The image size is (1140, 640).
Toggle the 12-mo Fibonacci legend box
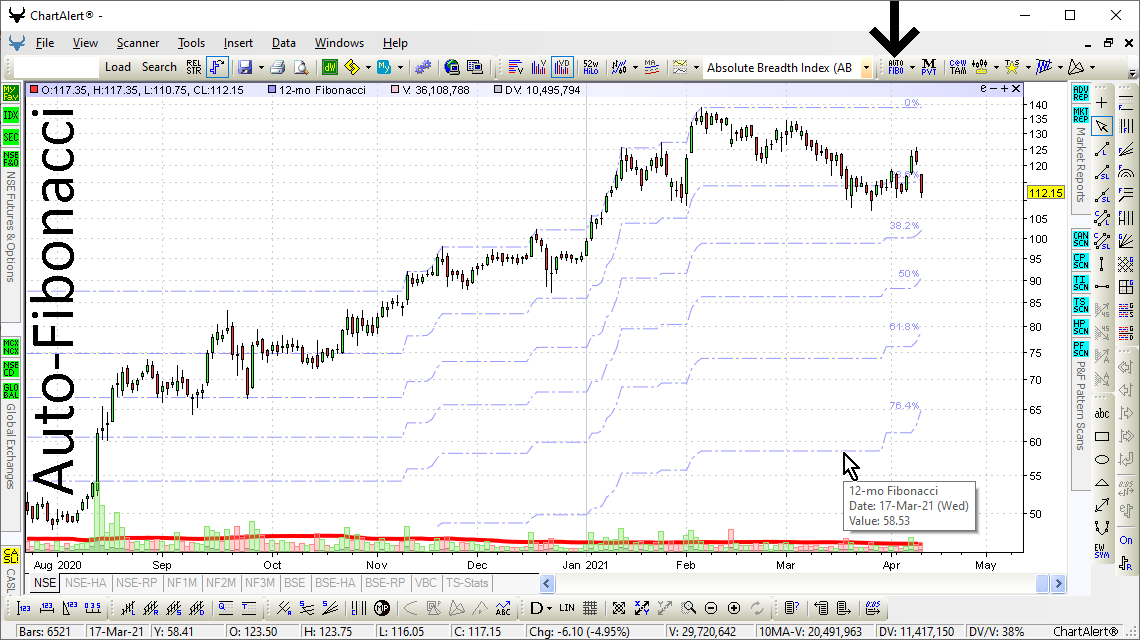coord(272,89)
